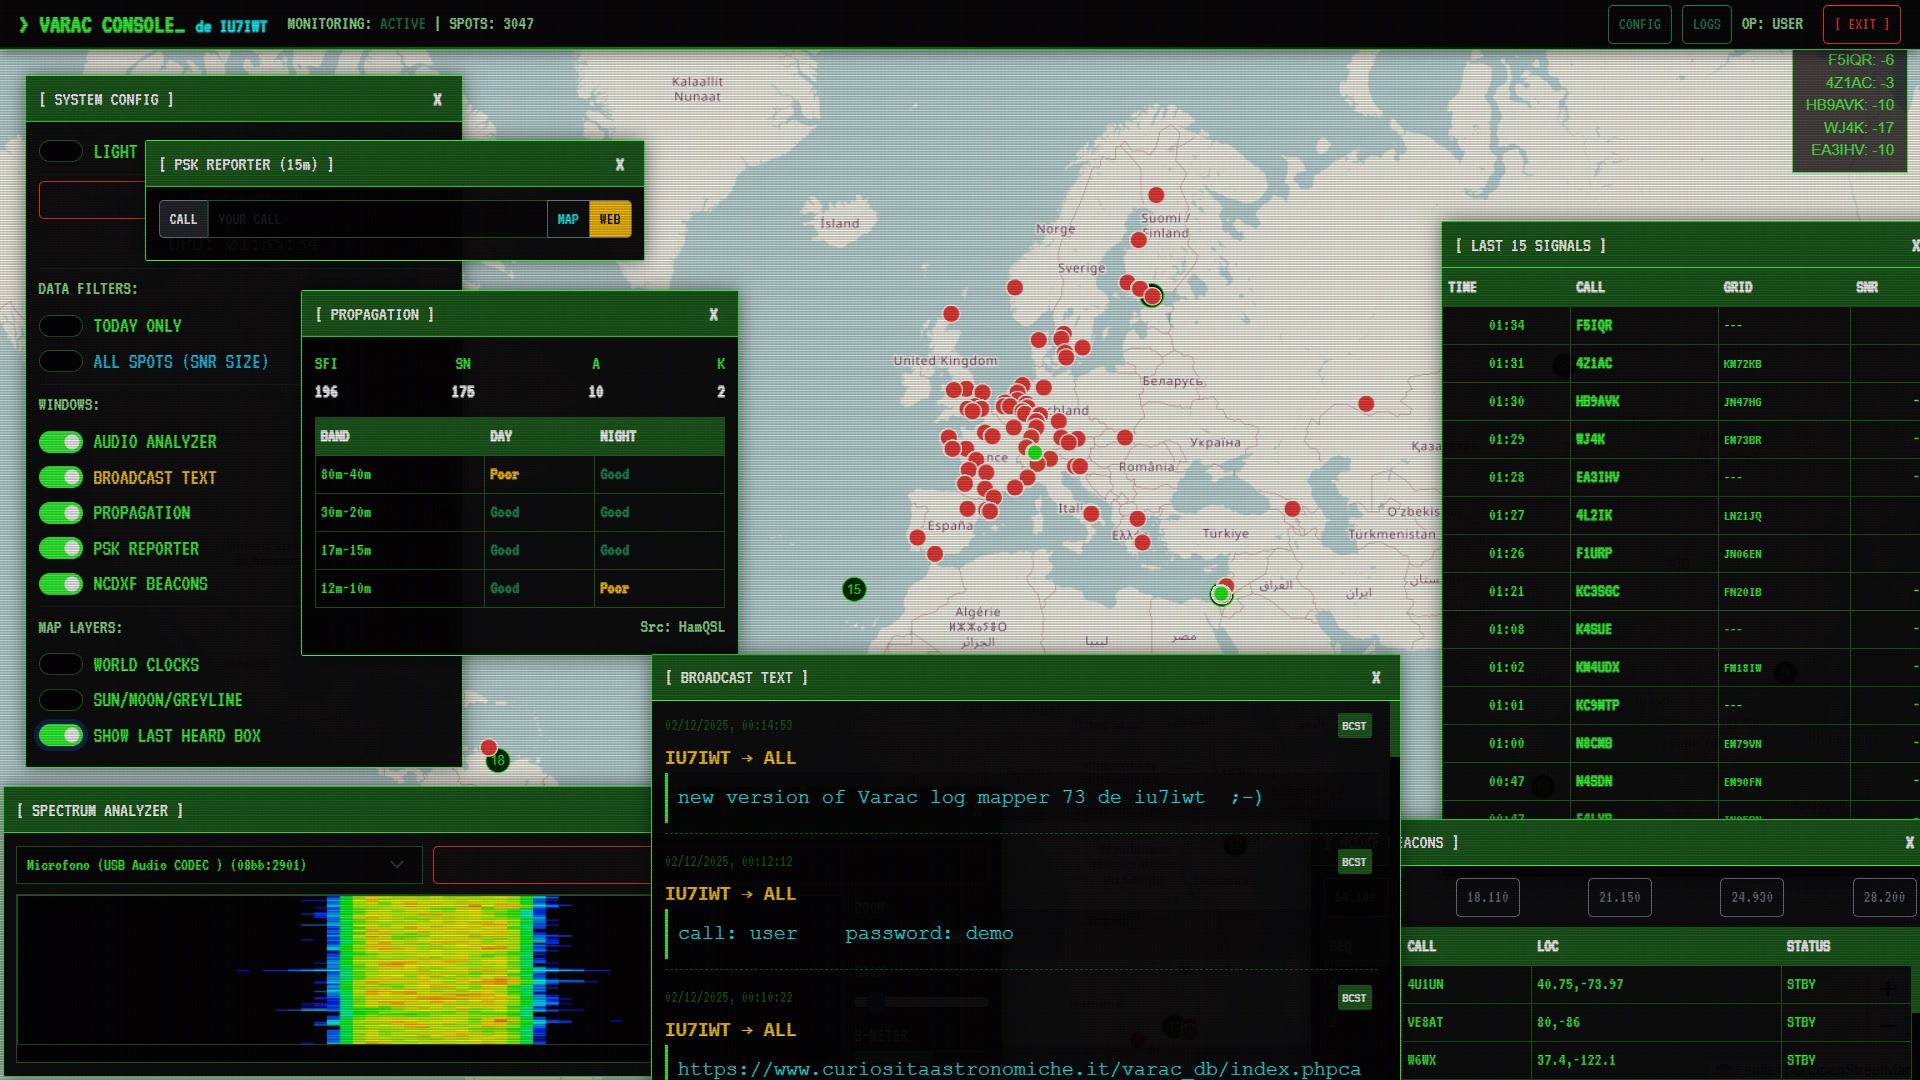Click the green cluster marker labeled 15
The image size is (1920, 1080).
click(854, 589)
